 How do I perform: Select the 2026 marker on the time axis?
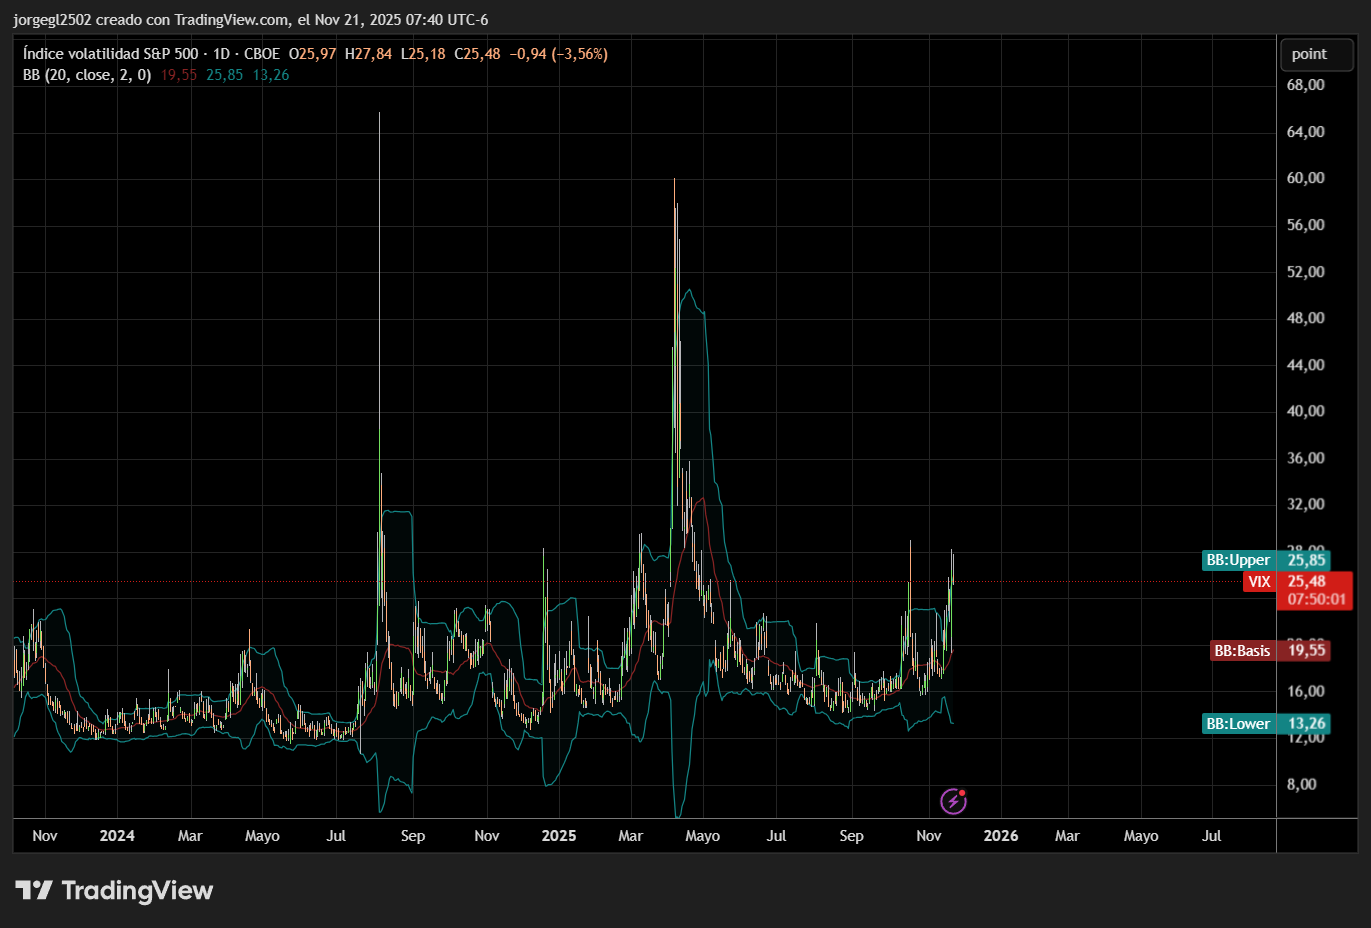click(1000, 836)
